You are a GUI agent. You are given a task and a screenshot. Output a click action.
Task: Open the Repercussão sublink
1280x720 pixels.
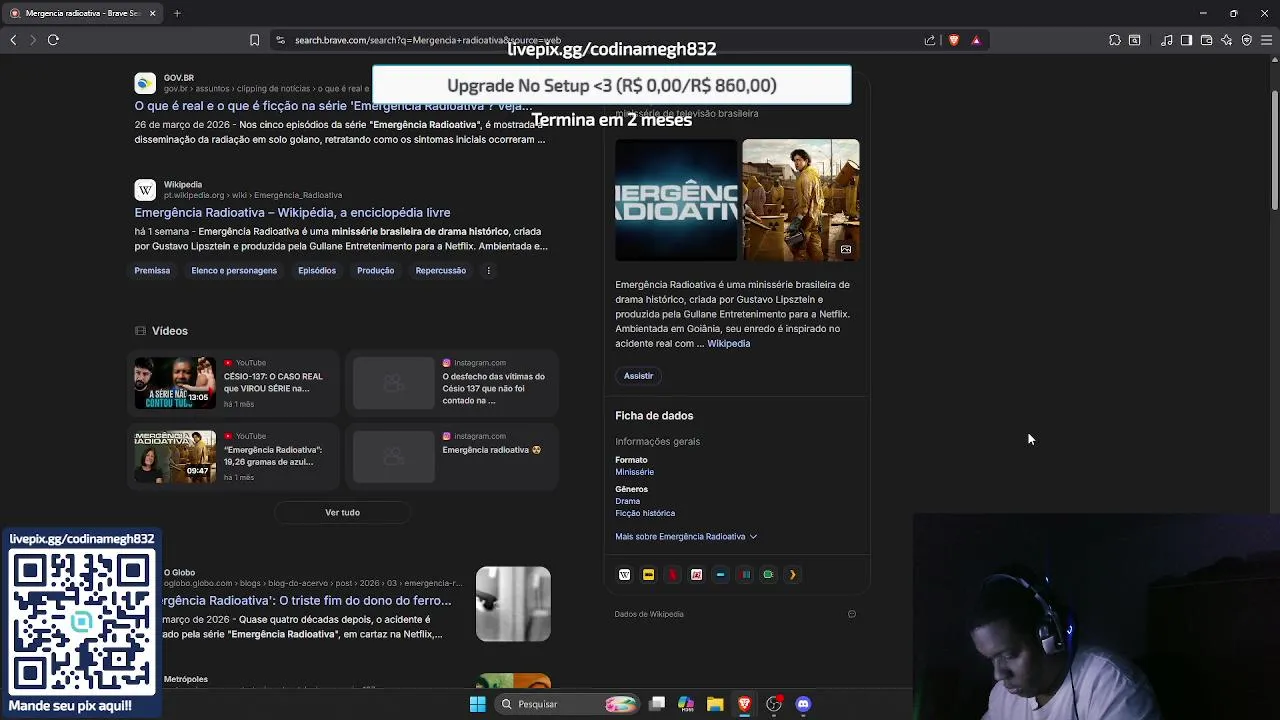coord(441,271)
